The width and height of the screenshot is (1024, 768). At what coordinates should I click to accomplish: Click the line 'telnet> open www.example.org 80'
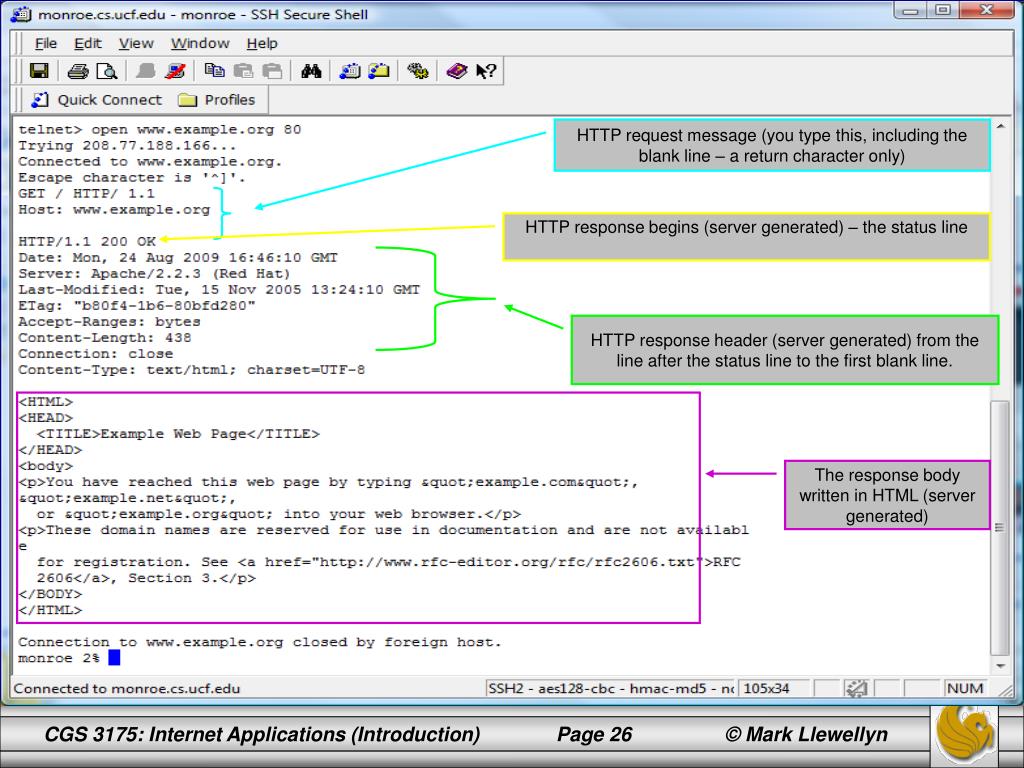coord(159,129)
